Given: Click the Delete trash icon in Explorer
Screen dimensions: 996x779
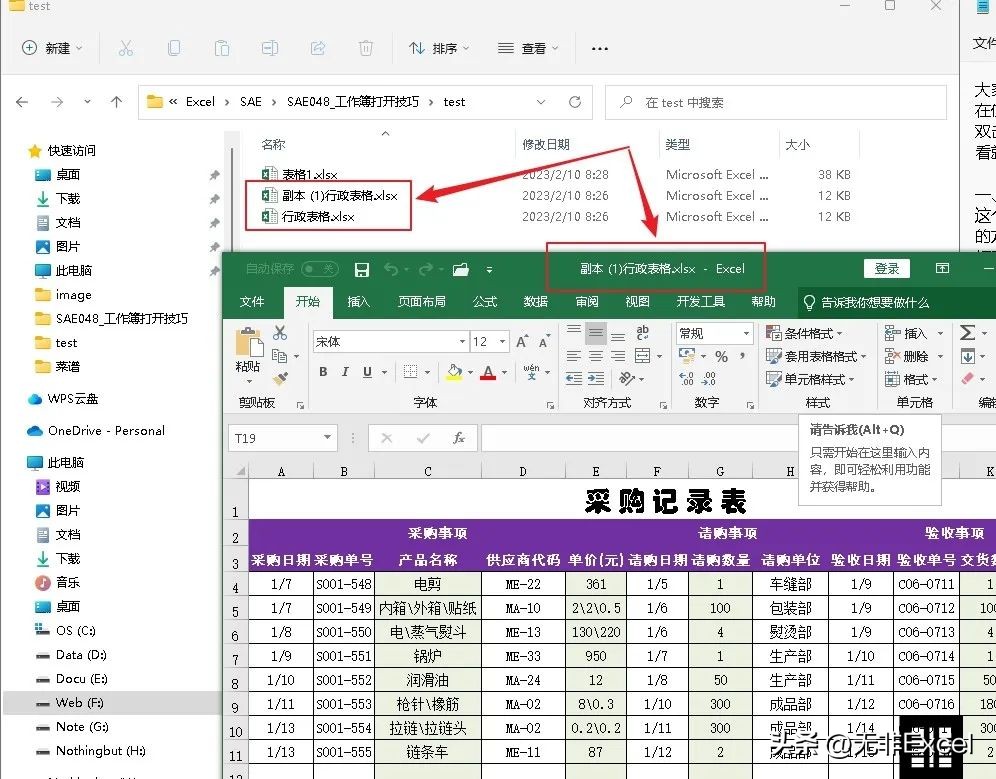Looking at the screenshot, I should click(x=366, y=48).
